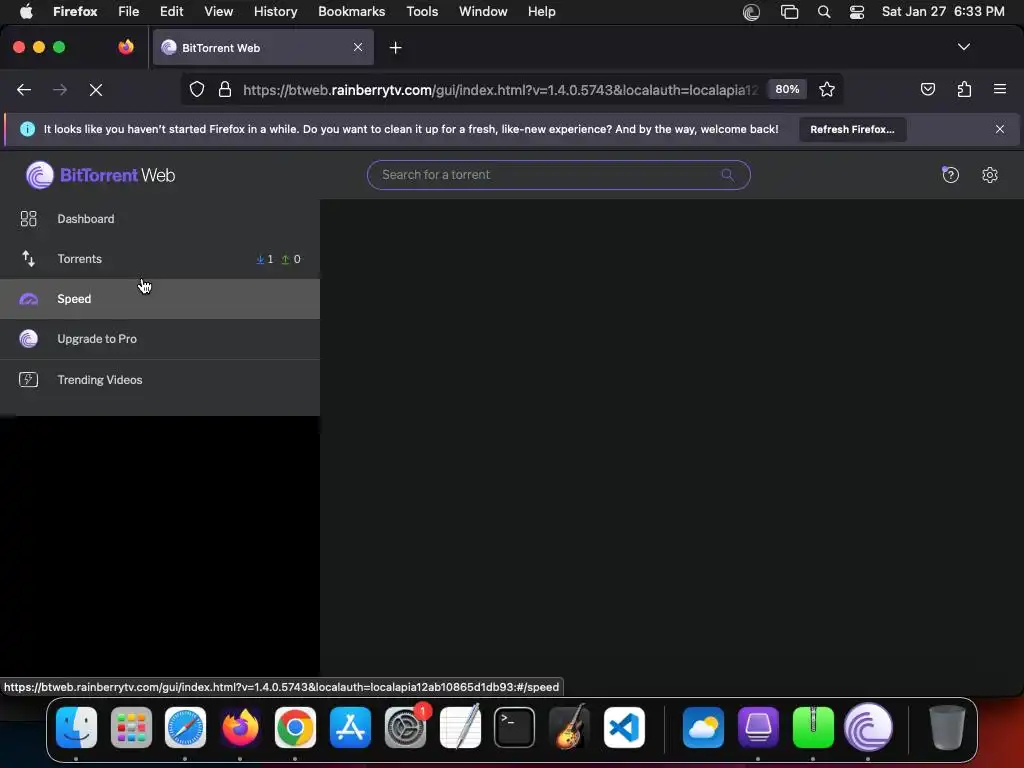1024x768 pixels.
Task: Click the Dashboard grid icon
Action: (x=28, y=219)
